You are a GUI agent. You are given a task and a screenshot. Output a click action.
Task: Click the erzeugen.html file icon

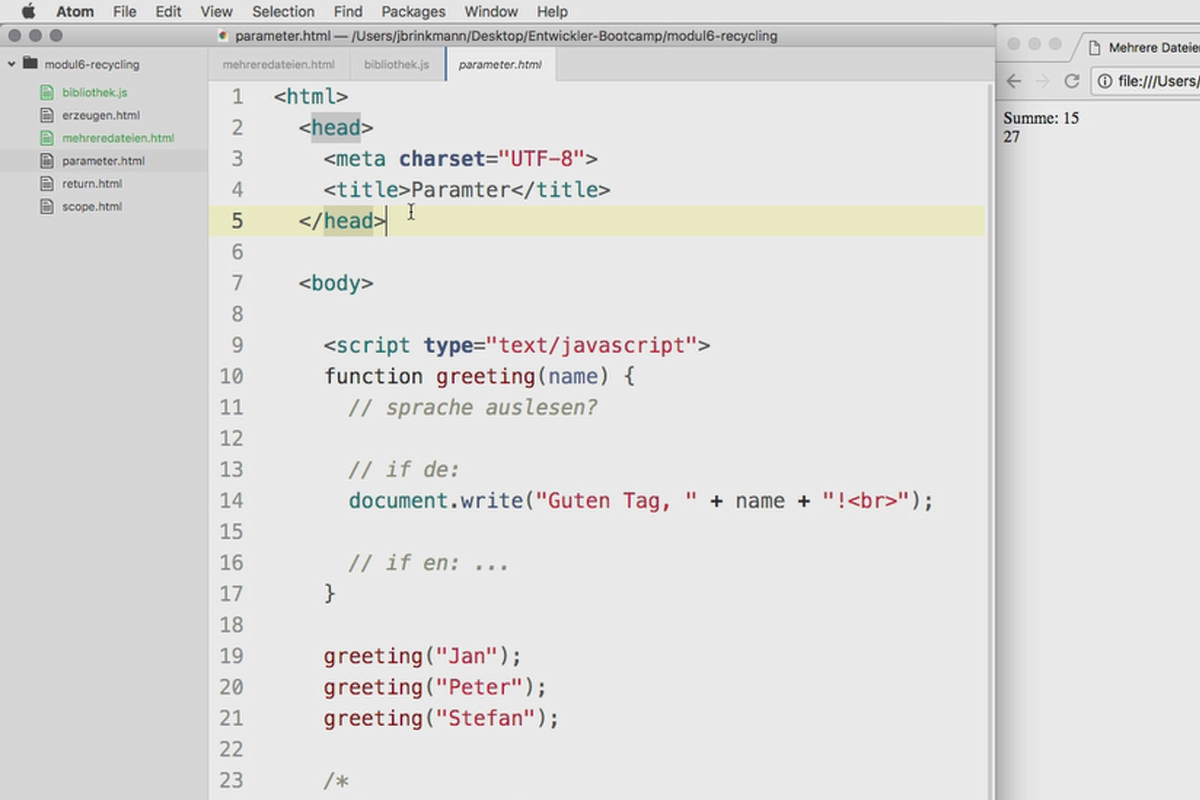45,115
